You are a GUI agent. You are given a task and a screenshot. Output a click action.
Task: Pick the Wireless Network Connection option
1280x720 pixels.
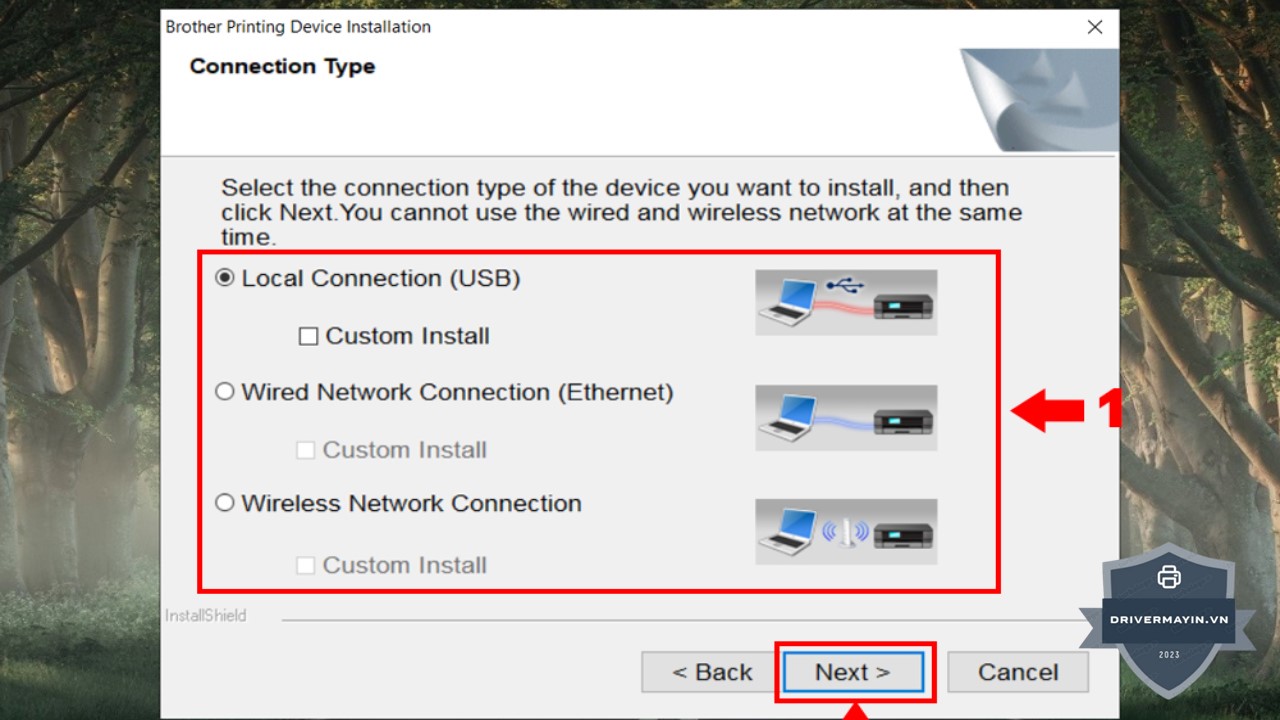[x=225, y=503]
